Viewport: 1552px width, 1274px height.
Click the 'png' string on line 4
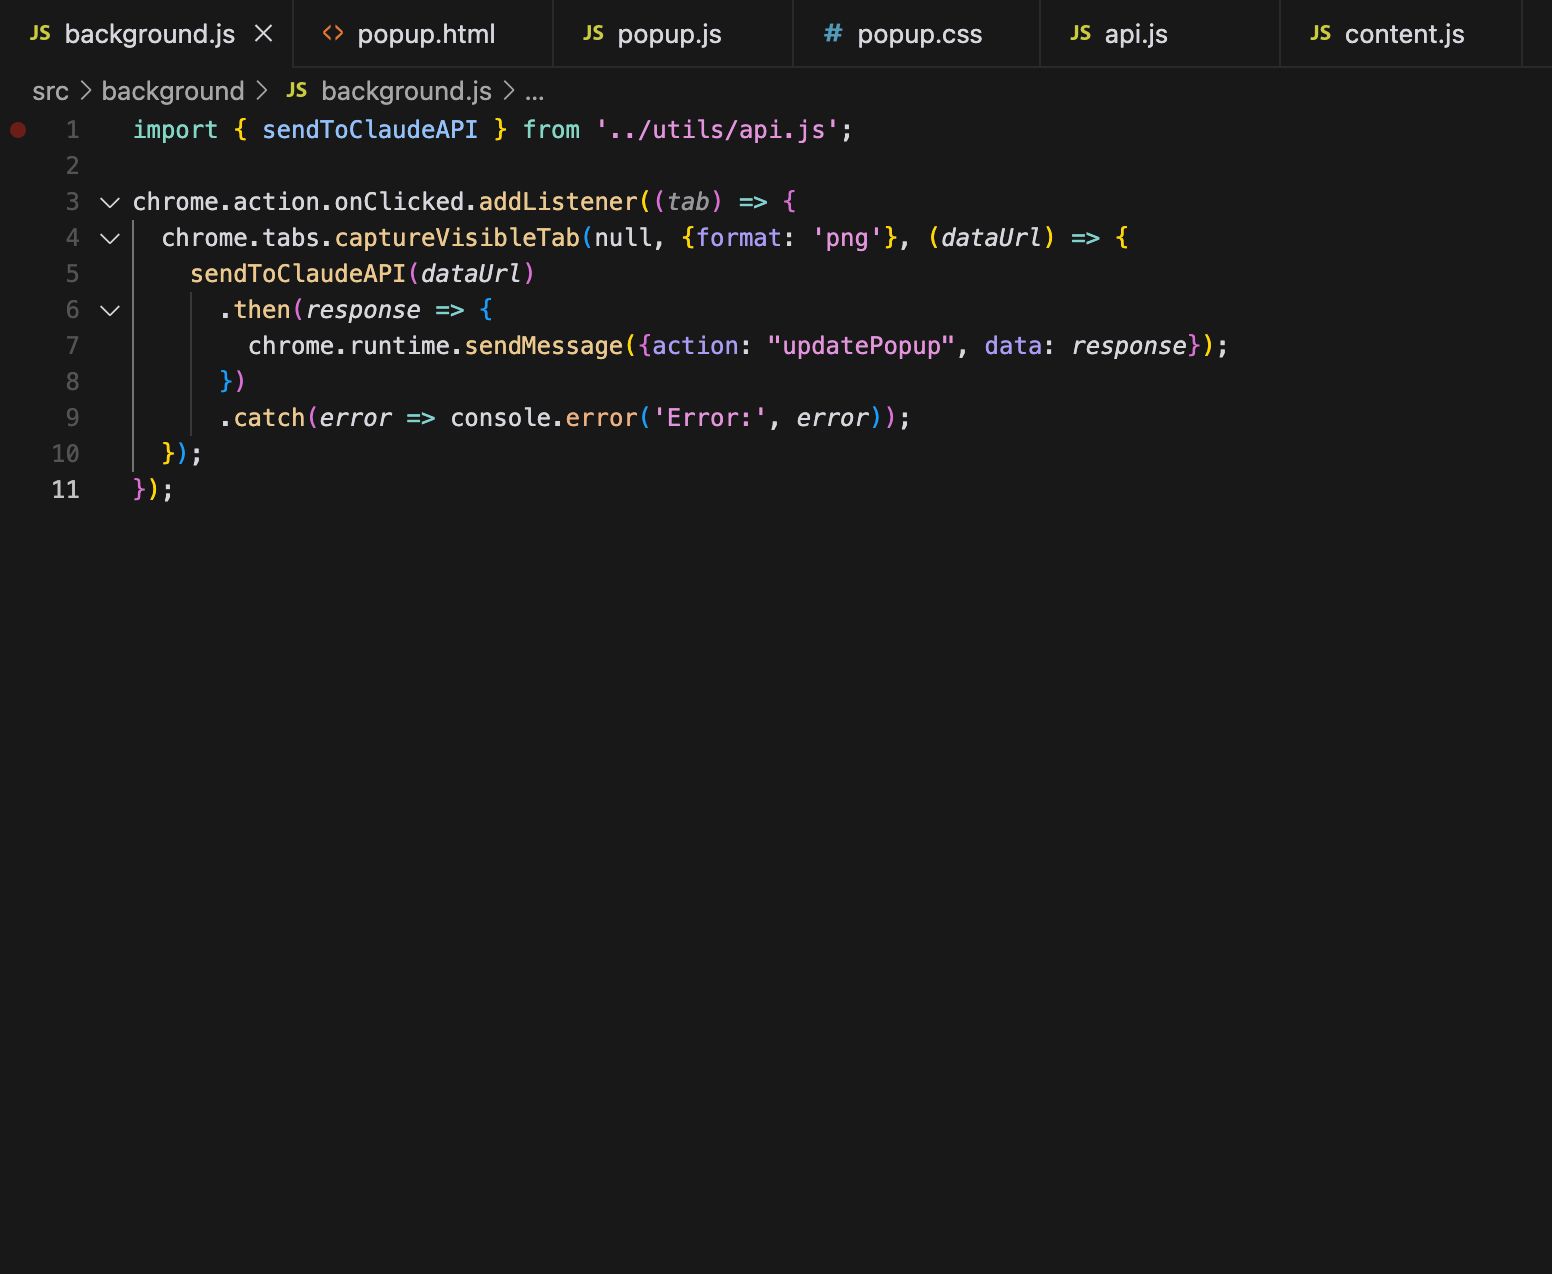point(847,238)
